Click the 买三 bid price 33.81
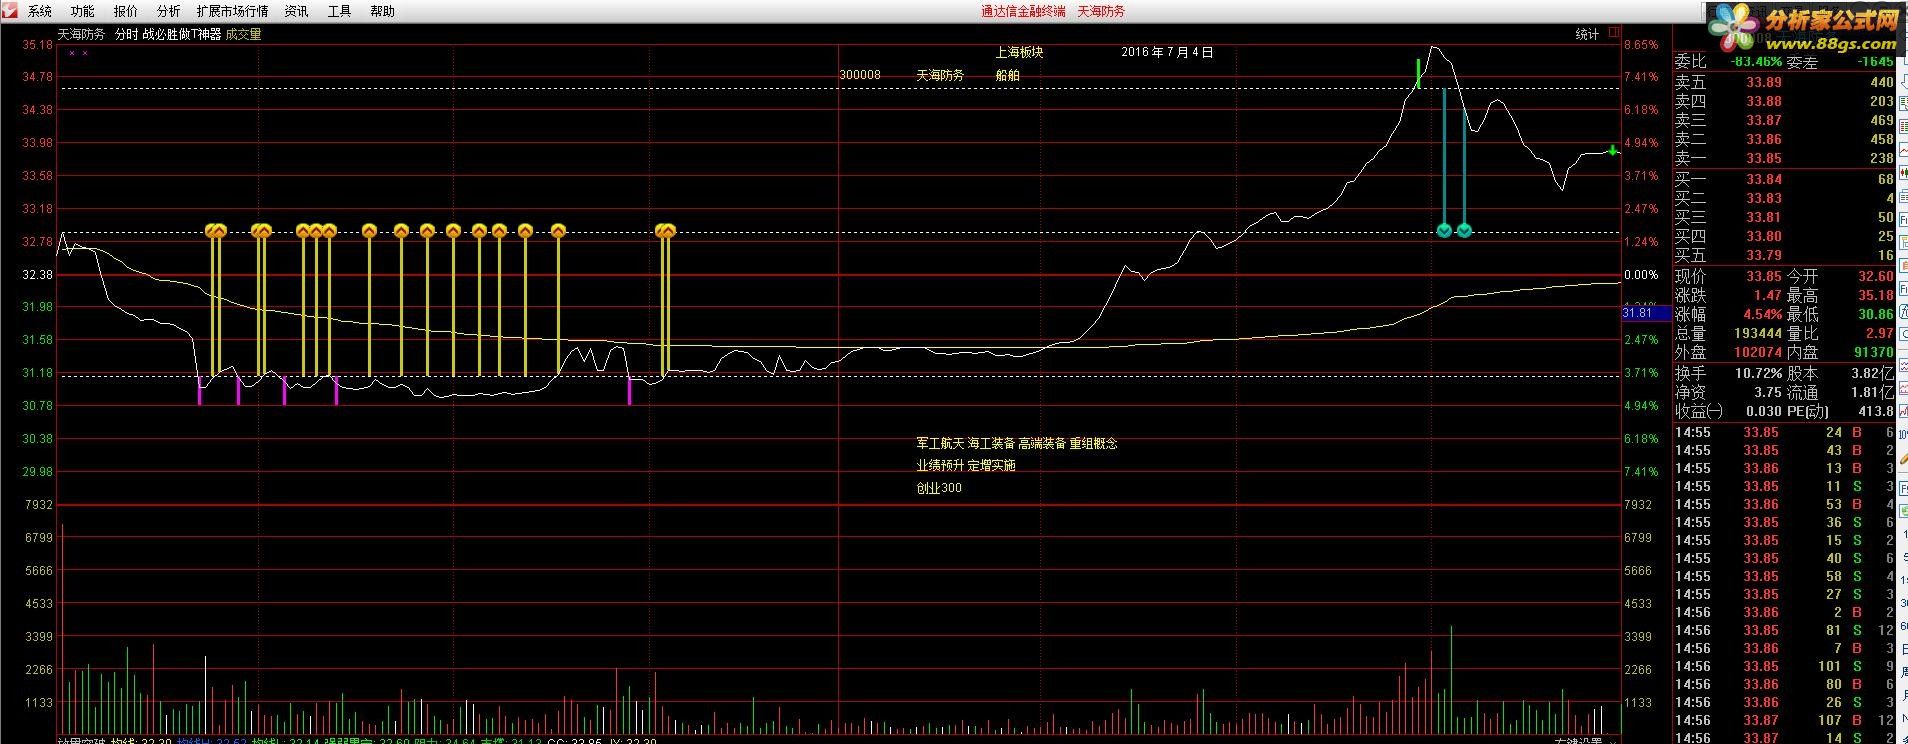Viewport: 1908px width, 744px height. 1764,217
